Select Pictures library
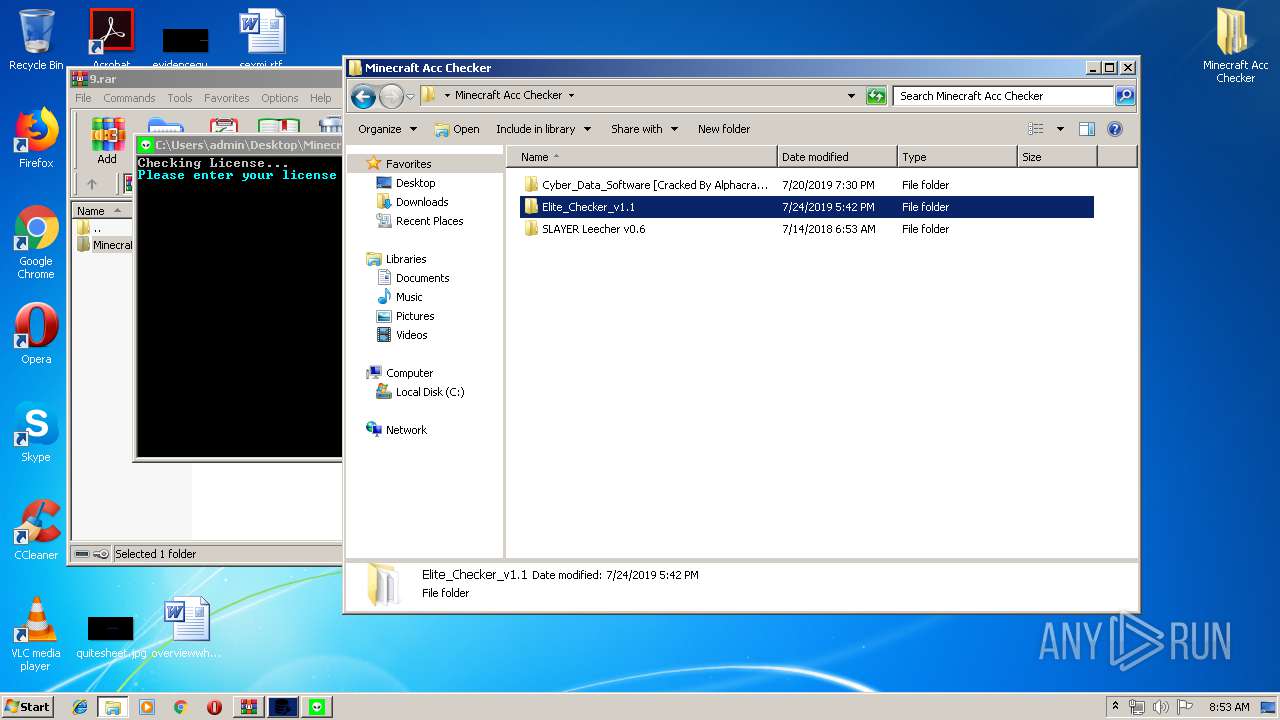1280x720 pixels. [x=414, y=316]
